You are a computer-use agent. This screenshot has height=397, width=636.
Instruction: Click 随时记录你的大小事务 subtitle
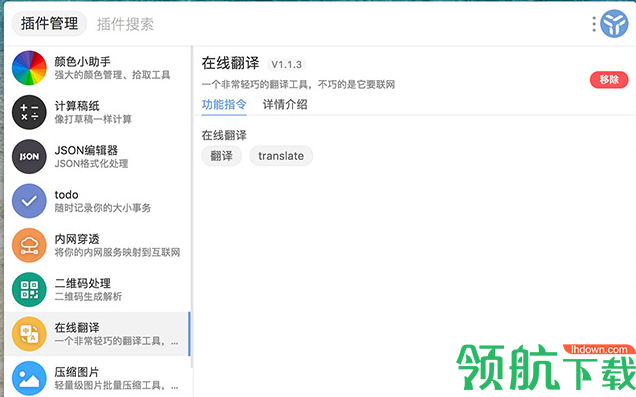click(x=103, y=208)
